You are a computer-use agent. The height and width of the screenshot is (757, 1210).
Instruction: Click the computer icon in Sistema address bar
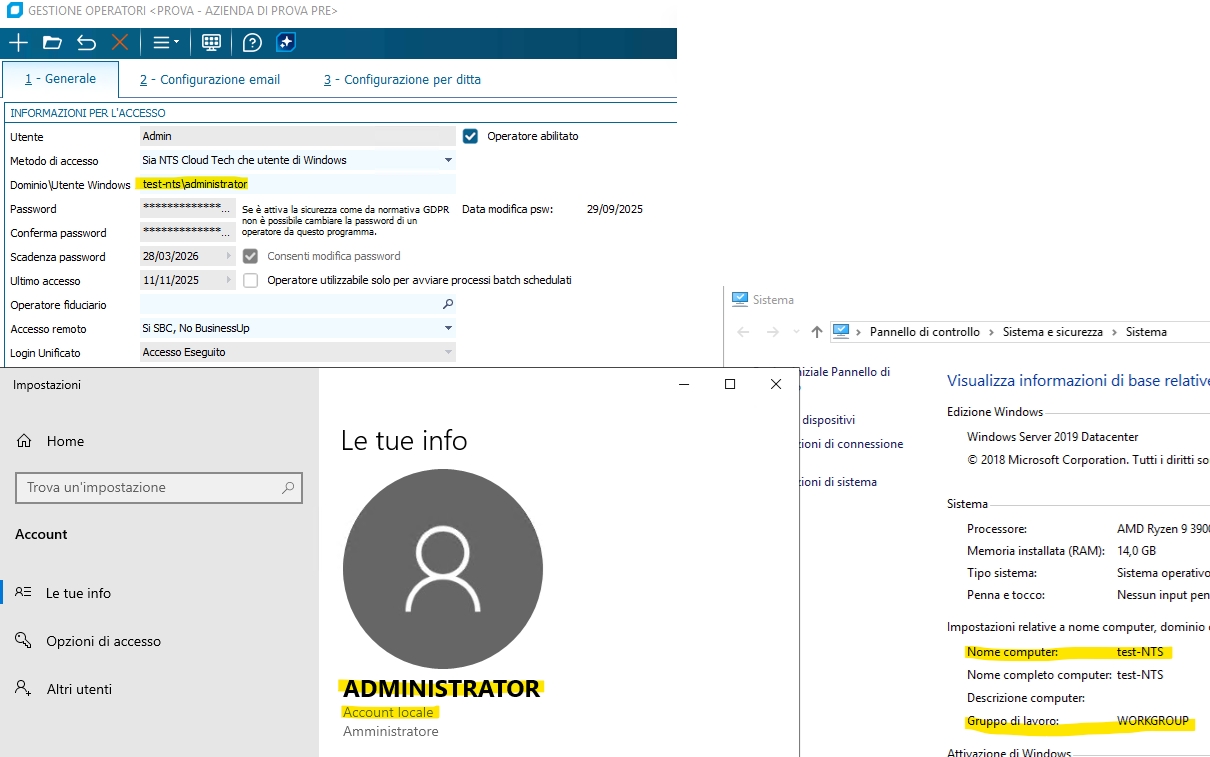tap(841, 331)
